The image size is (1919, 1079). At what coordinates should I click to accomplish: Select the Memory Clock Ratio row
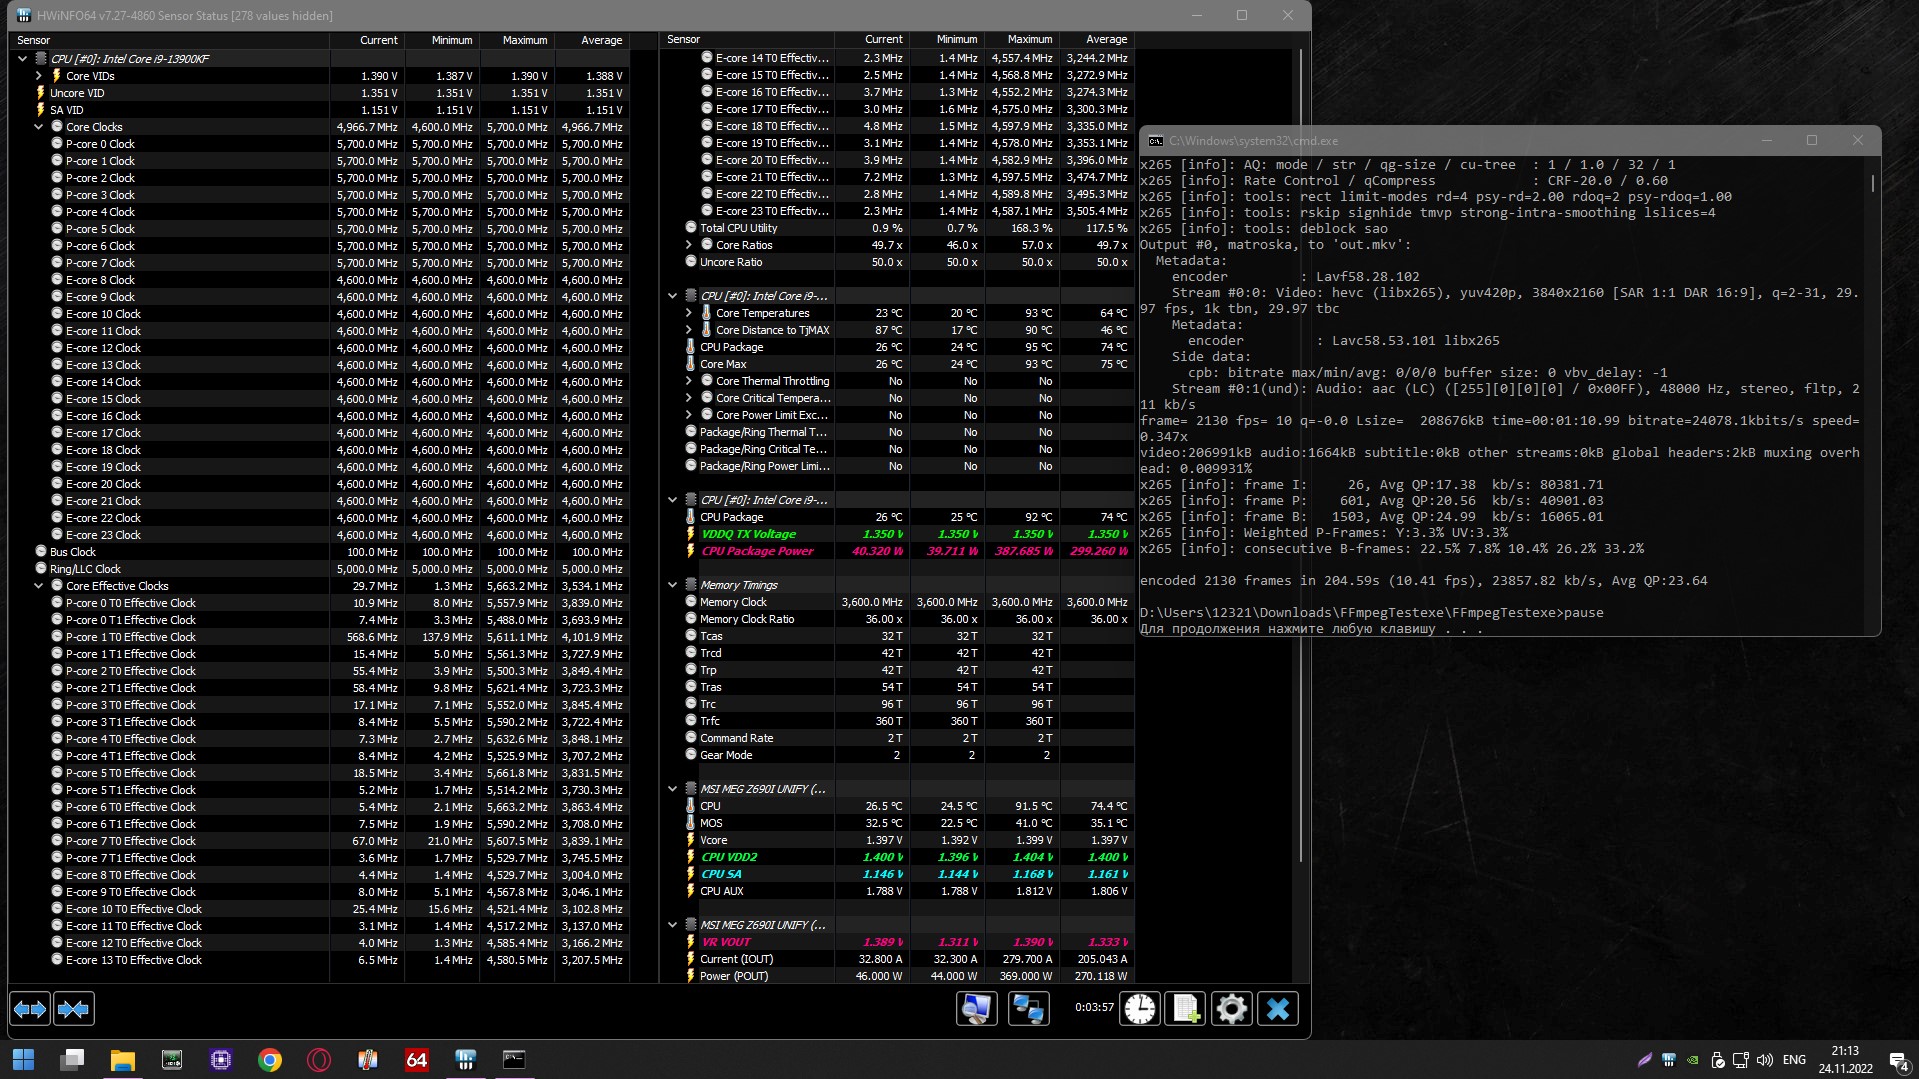[908, 619]
